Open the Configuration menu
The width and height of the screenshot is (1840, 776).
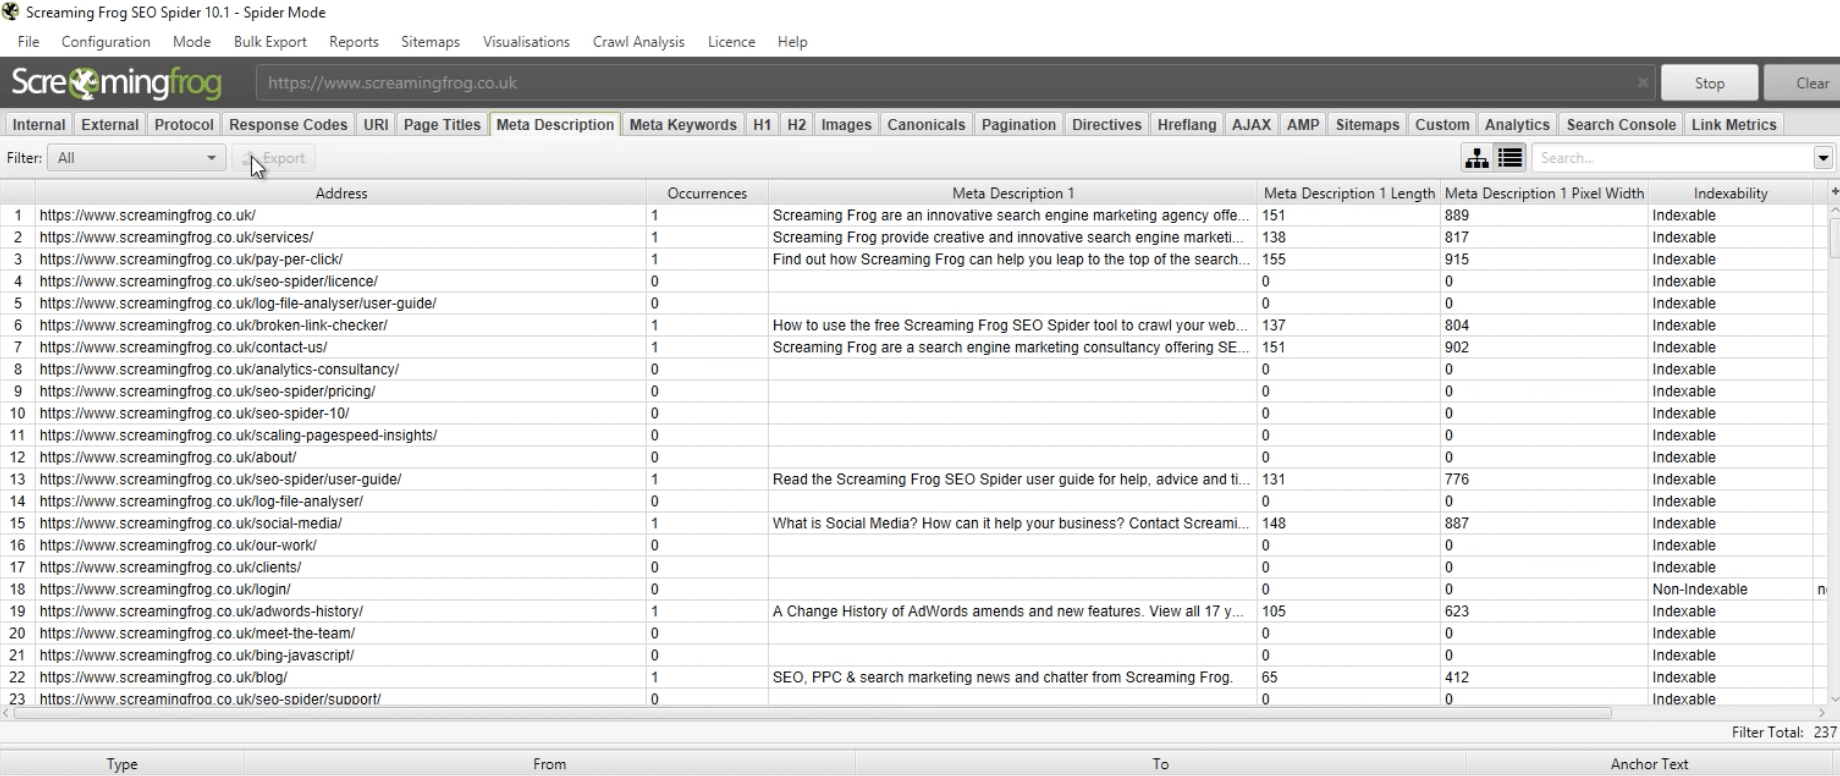click(x=105, y=42)
